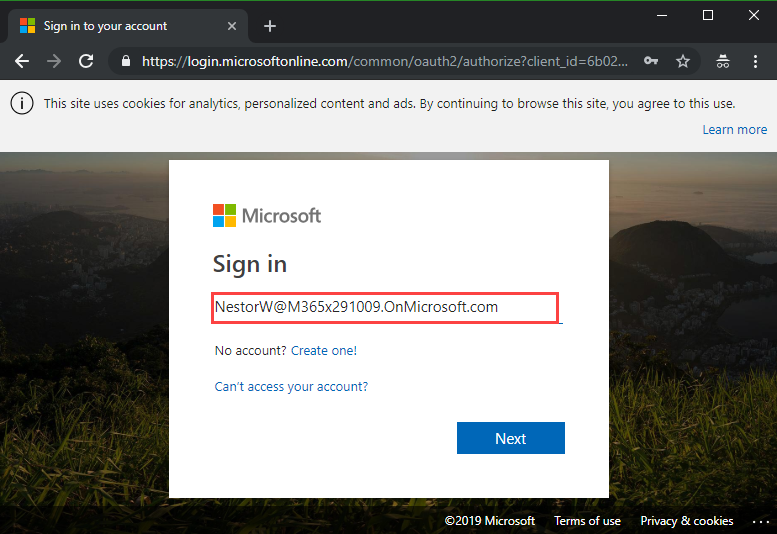
Task: Open saved passwords key icon
Action: tap(651, 61)
